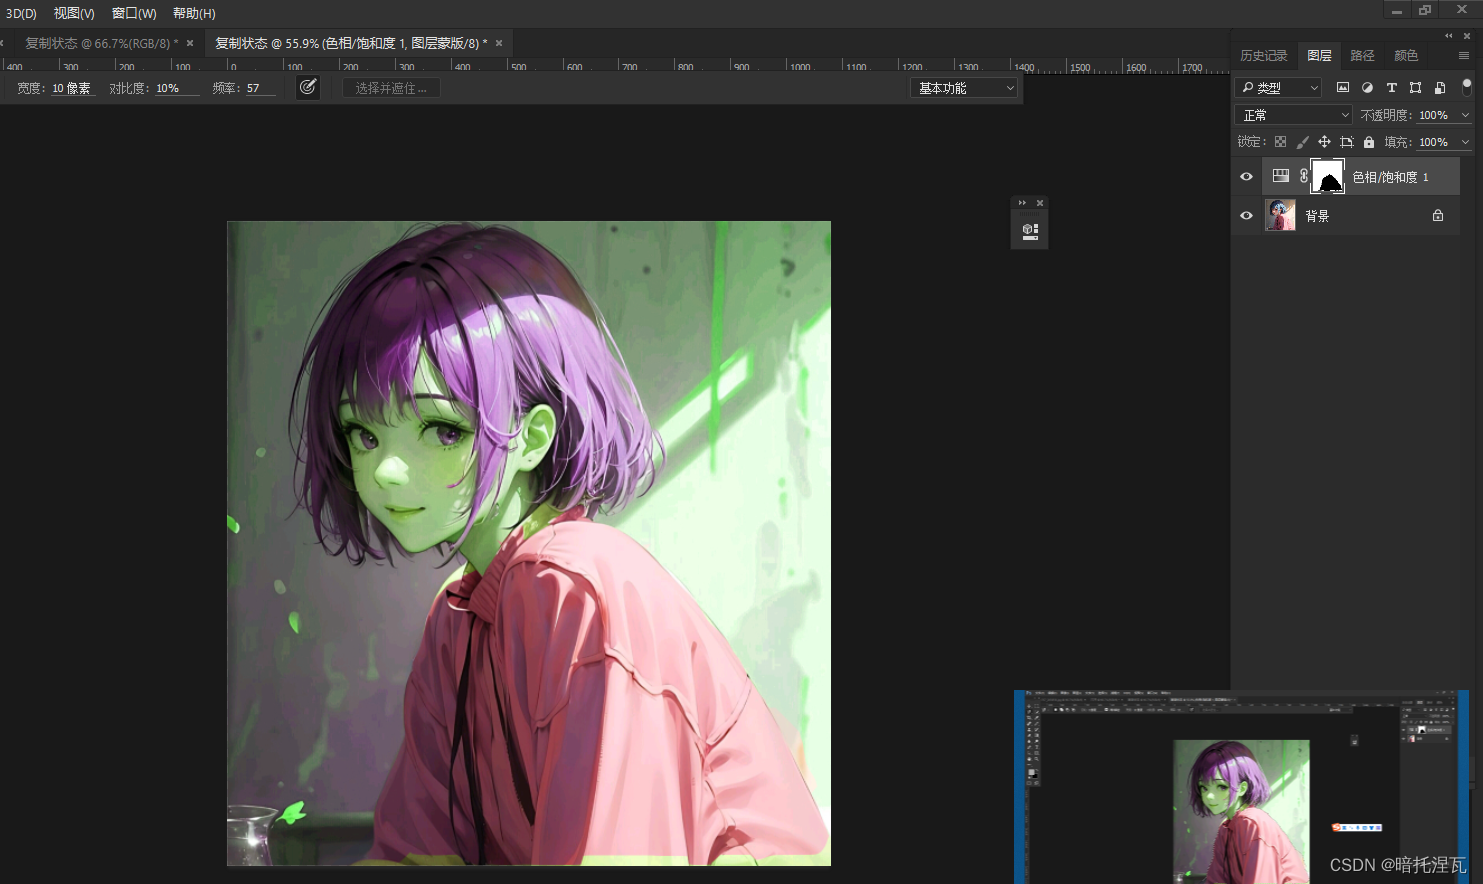The width and height of the screenshot is (1483, 884).
Task: Open the 正常 blend mode dropdown
Action: click(1293, 115)
